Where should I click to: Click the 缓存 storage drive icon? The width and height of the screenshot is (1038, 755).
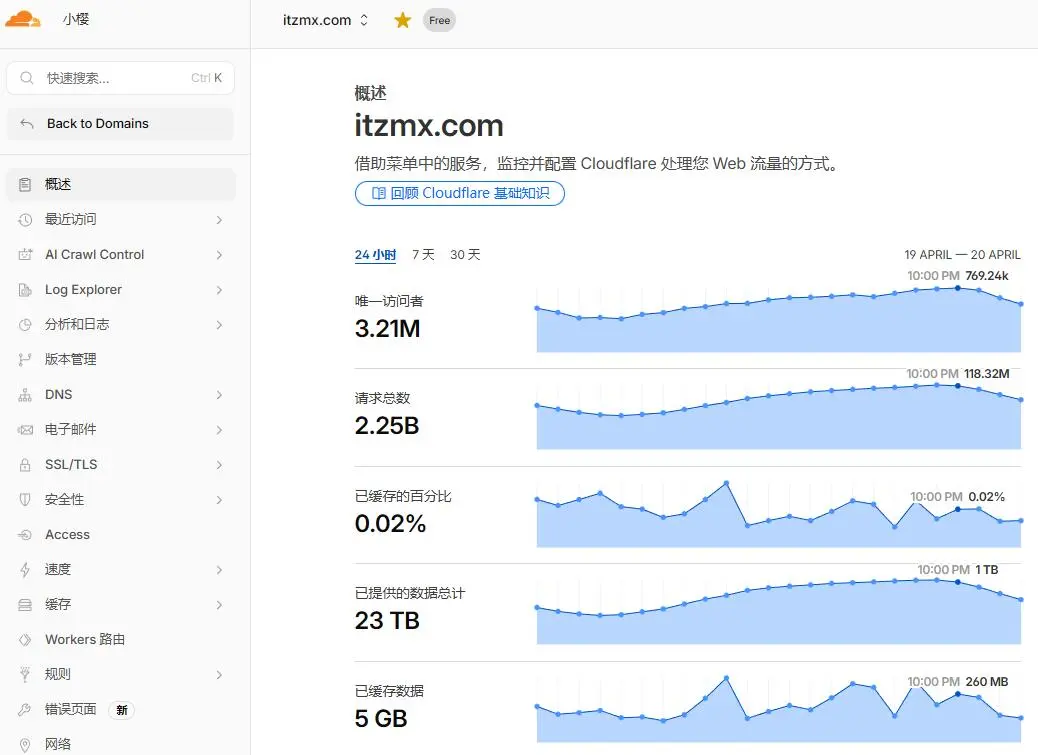click(x=24, y=605)
